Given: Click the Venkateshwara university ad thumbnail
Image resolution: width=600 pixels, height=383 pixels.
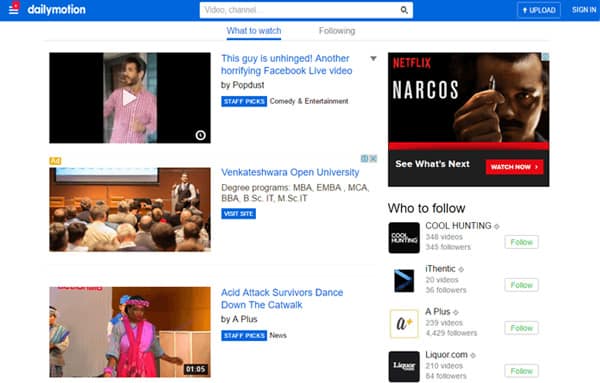Looking at the screenshot, I should coord(130,209).
